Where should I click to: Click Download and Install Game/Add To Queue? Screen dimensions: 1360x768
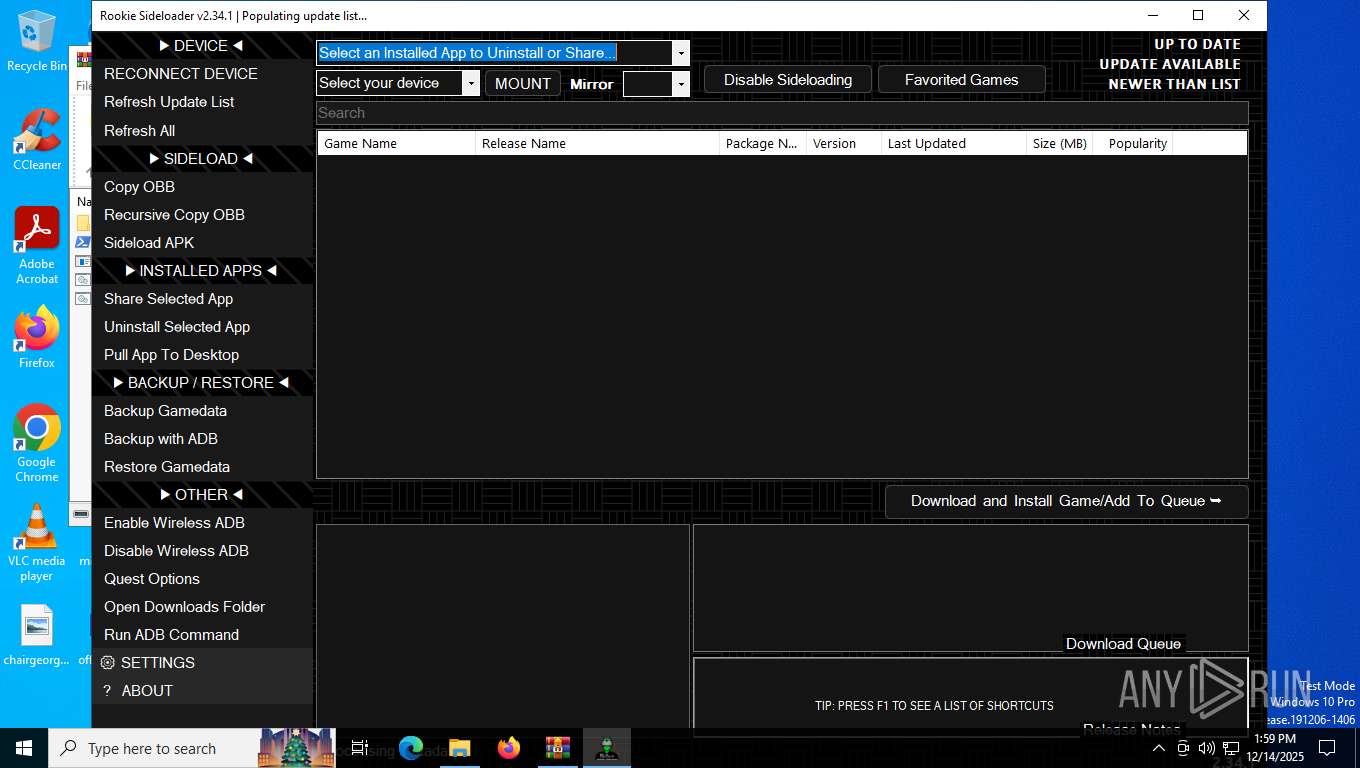[x=1066, y=501]
